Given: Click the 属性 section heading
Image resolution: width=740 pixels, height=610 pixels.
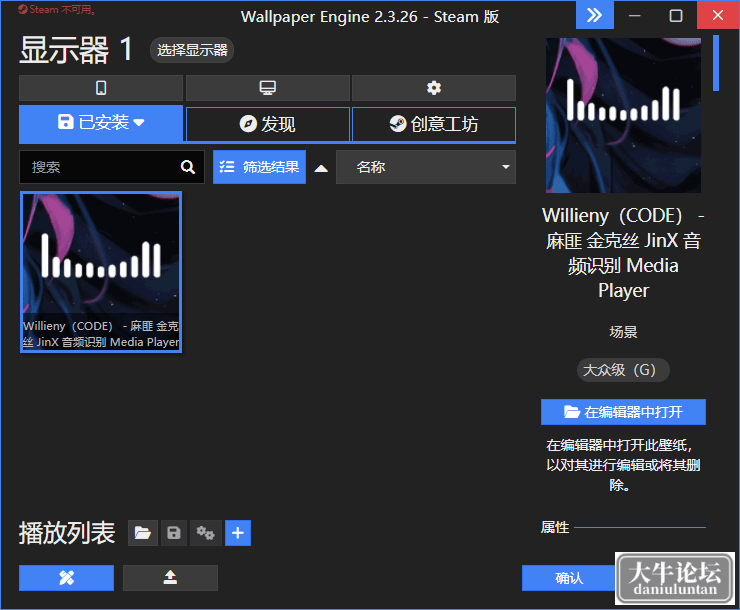Looking at the screenshot, I should [555, 527].
